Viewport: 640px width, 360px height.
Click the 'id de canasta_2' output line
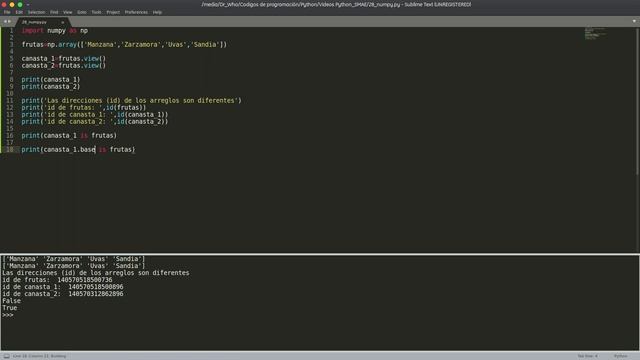coord(62,294)
